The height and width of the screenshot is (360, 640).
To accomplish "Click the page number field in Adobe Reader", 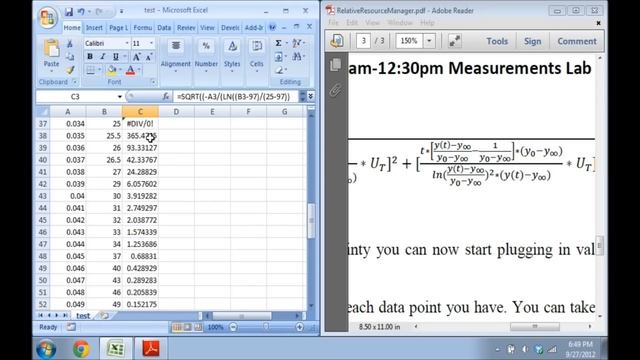I will [x=363, y=41].
